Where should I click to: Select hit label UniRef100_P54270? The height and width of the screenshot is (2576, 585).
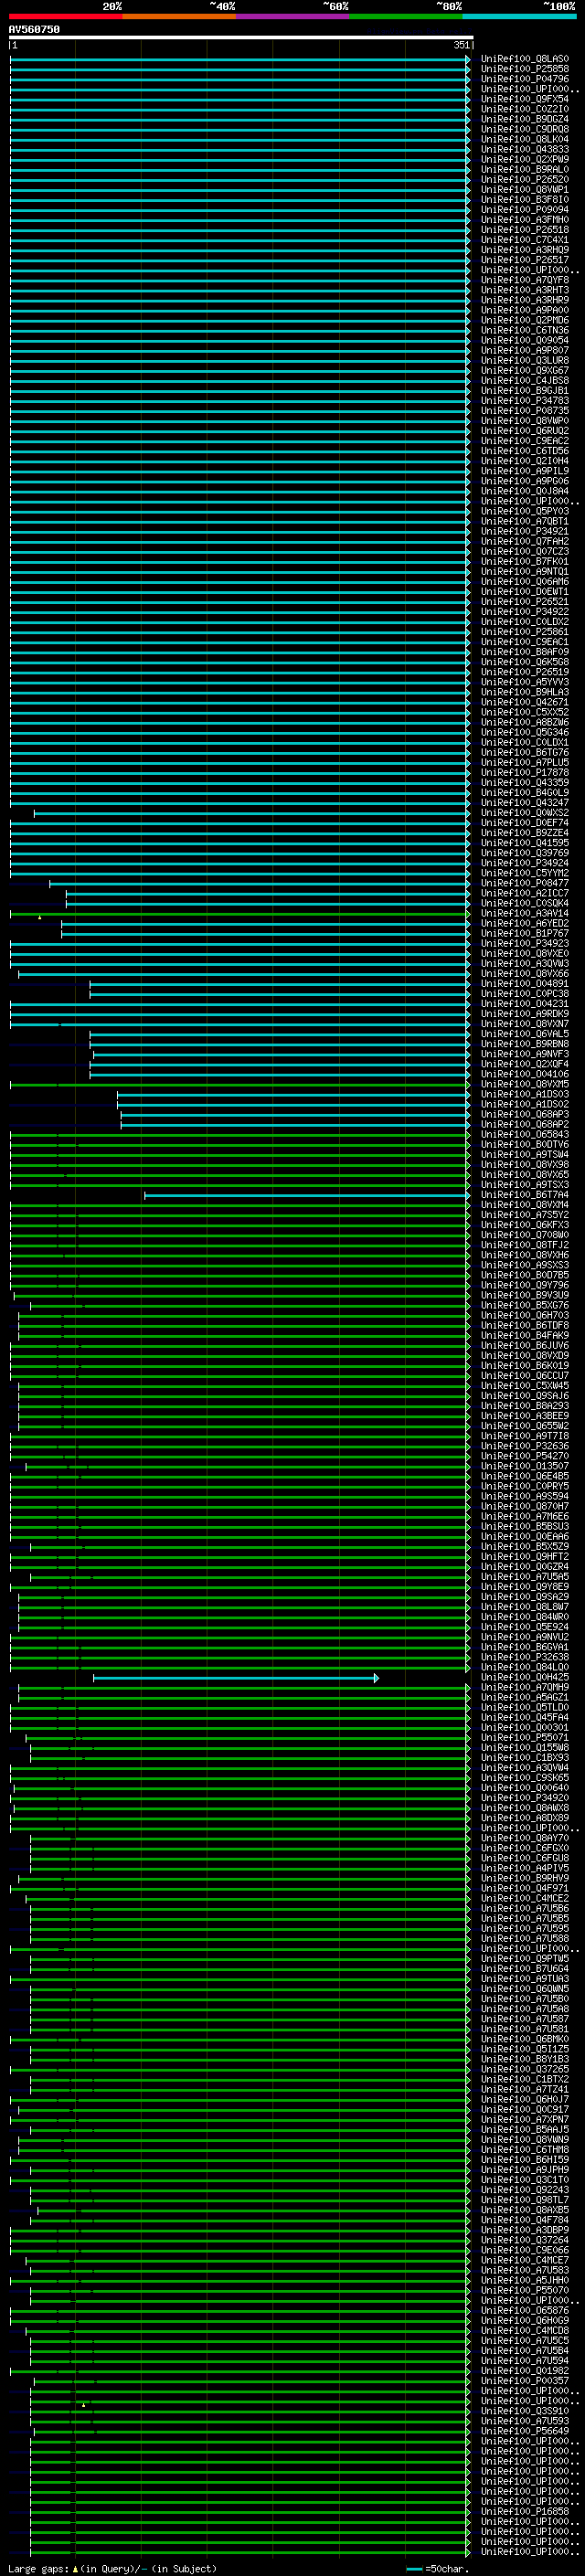[x=525, y=1456]
